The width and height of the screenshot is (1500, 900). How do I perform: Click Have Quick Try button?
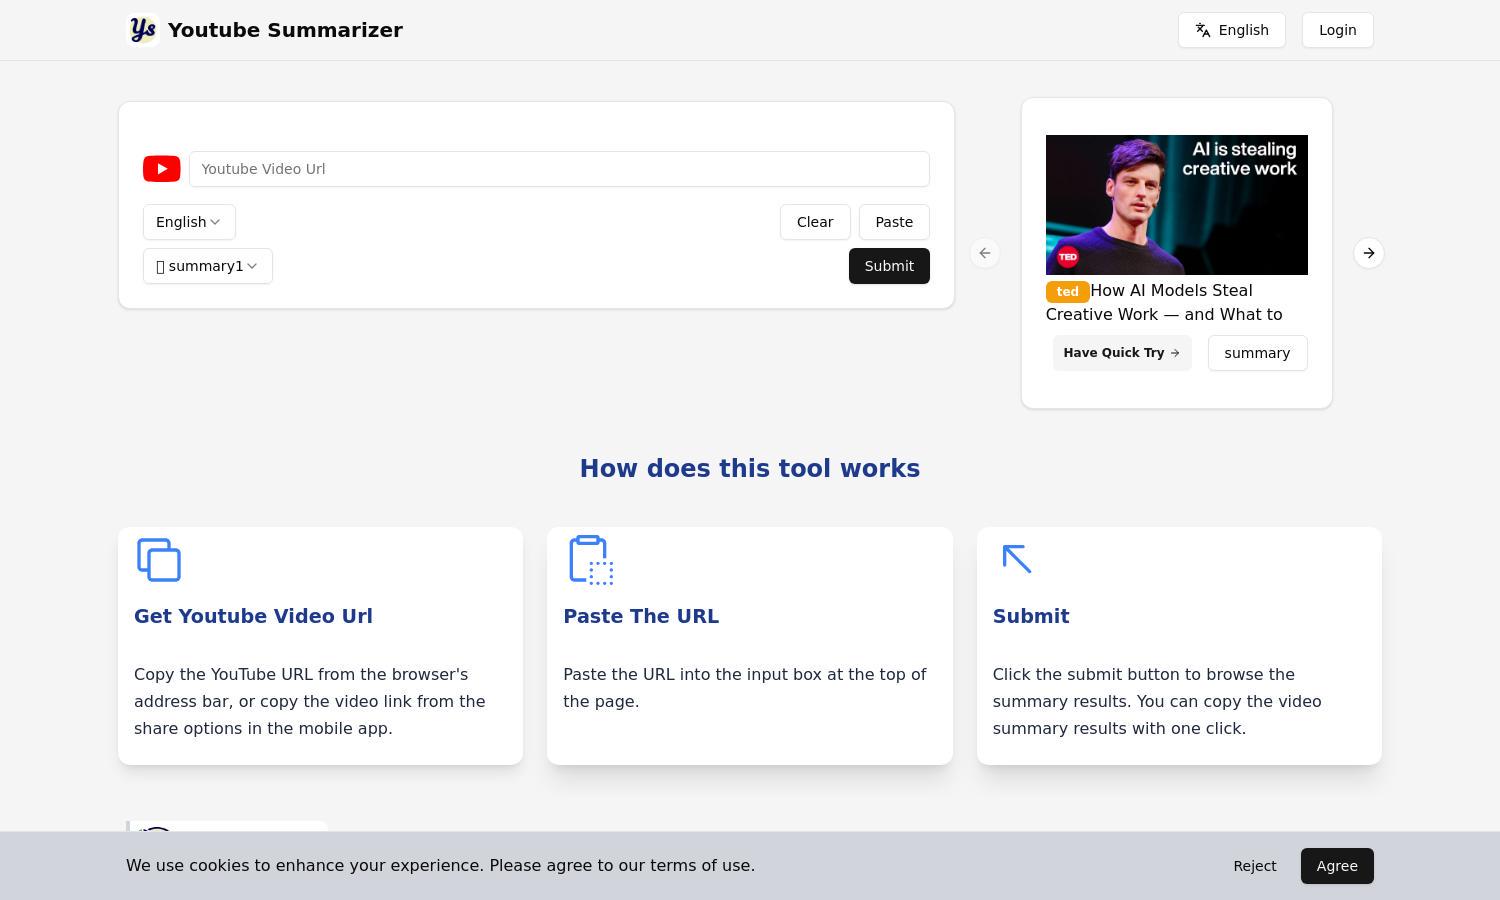coord(1122,353)
